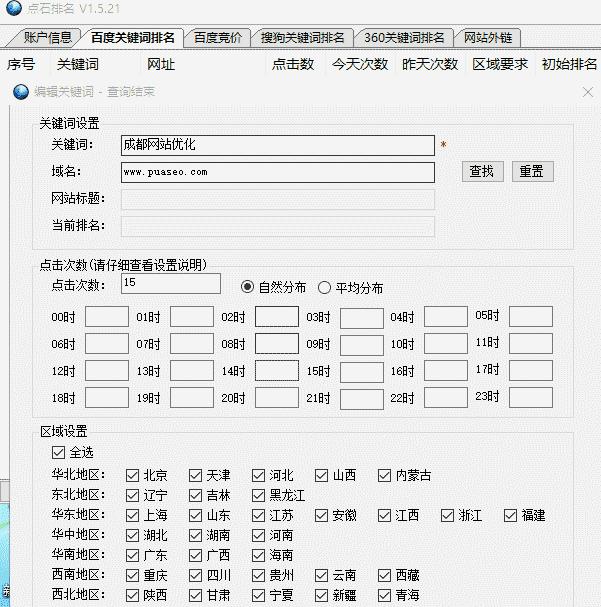
Task: Sort by the 序号 column header
Action: coord(21,64)
